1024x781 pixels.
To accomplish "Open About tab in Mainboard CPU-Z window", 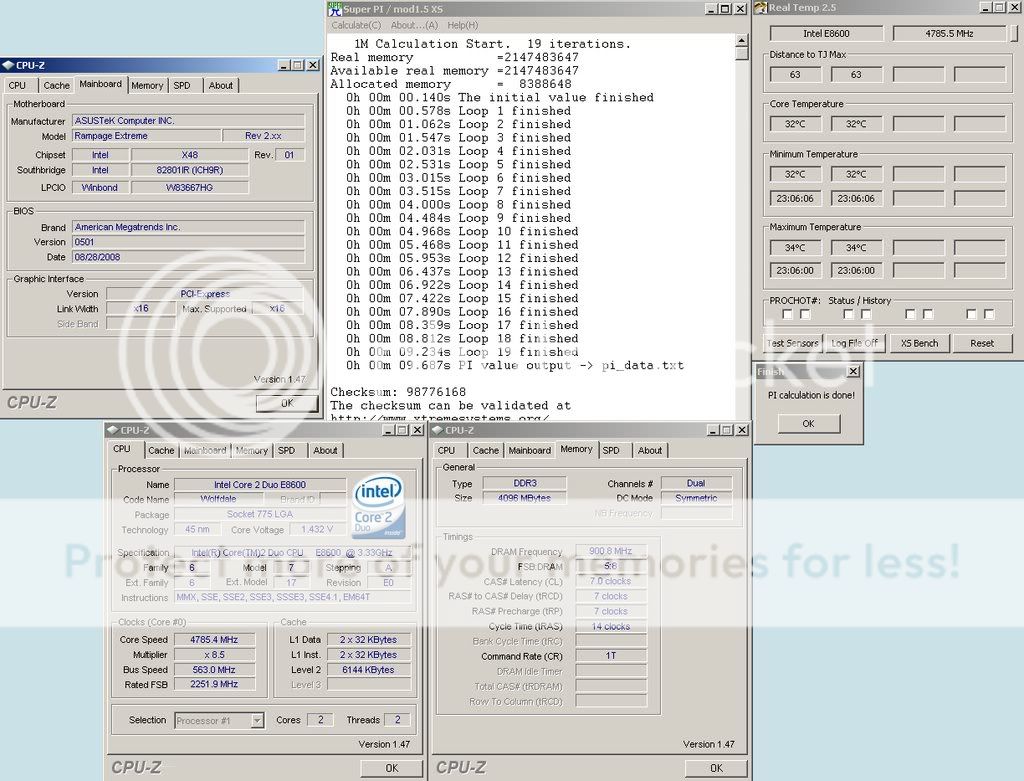I will pos(221,86).
